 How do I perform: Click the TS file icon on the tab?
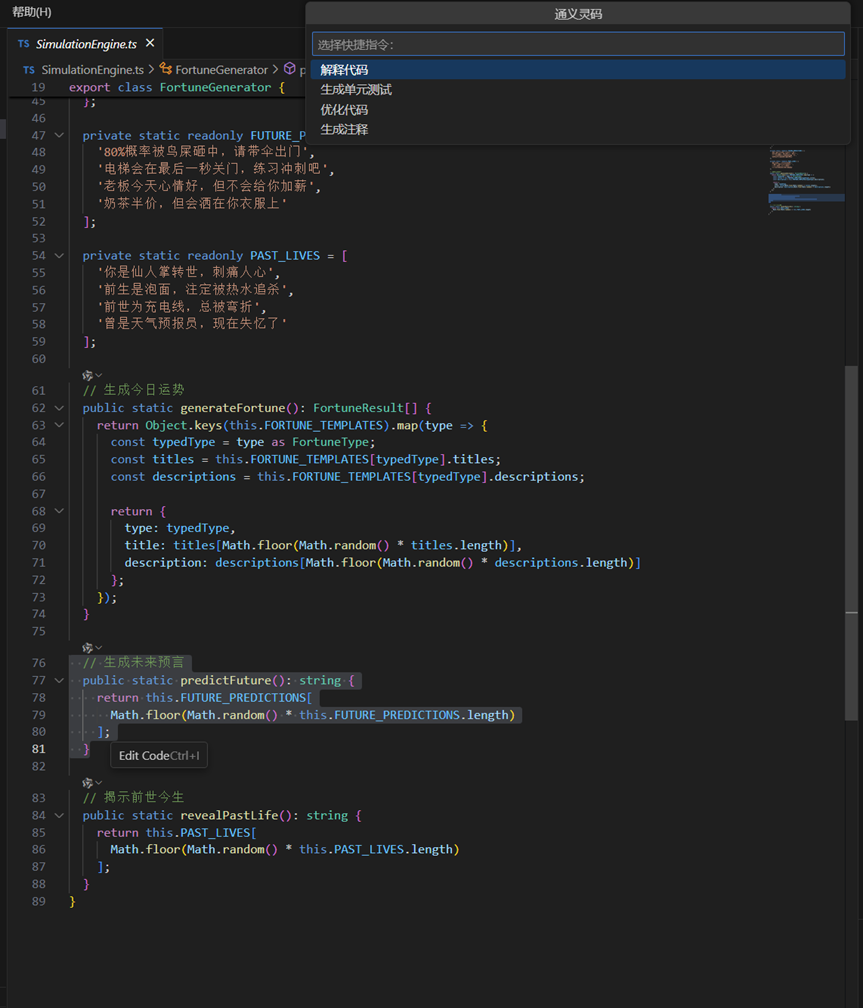tap(24, 44)
